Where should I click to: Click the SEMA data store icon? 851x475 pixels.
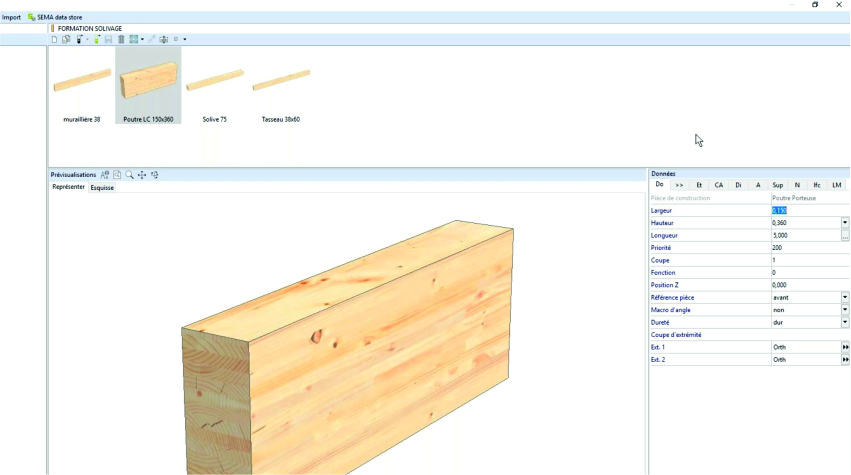pos(31,17)
